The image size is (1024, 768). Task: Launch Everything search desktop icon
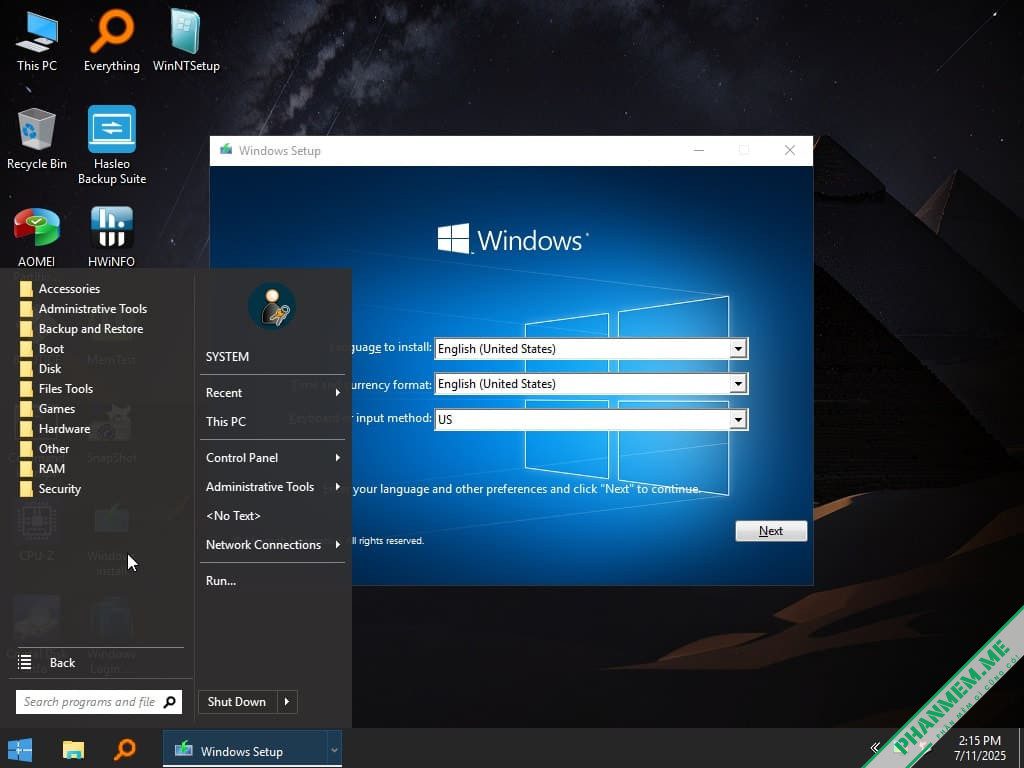pos(112,40)
